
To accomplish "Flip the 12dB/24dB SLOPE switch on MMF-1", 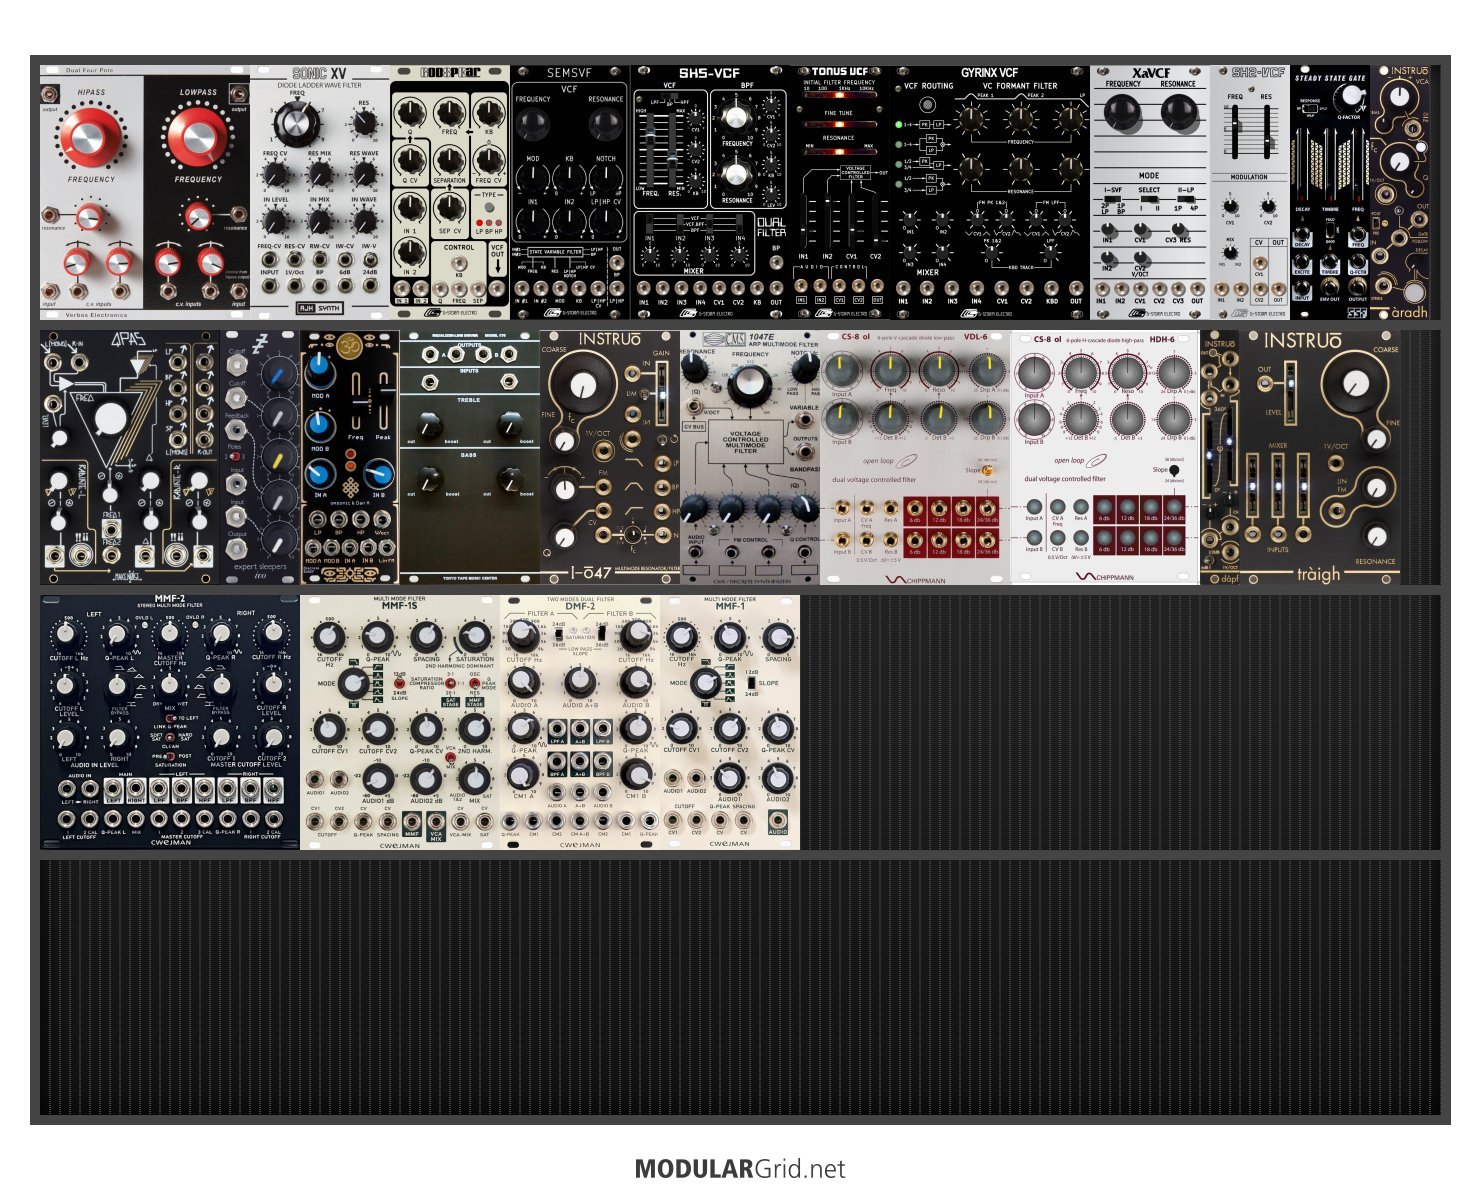I will [751, 683].
